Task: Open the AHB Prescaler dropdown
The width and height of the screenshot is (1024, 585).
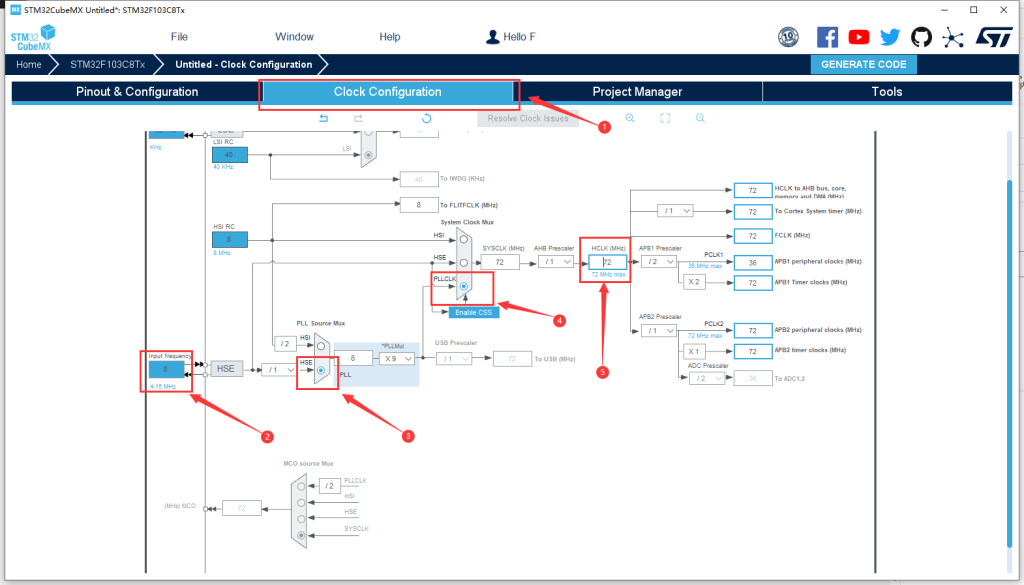Action: click(556, 262)
